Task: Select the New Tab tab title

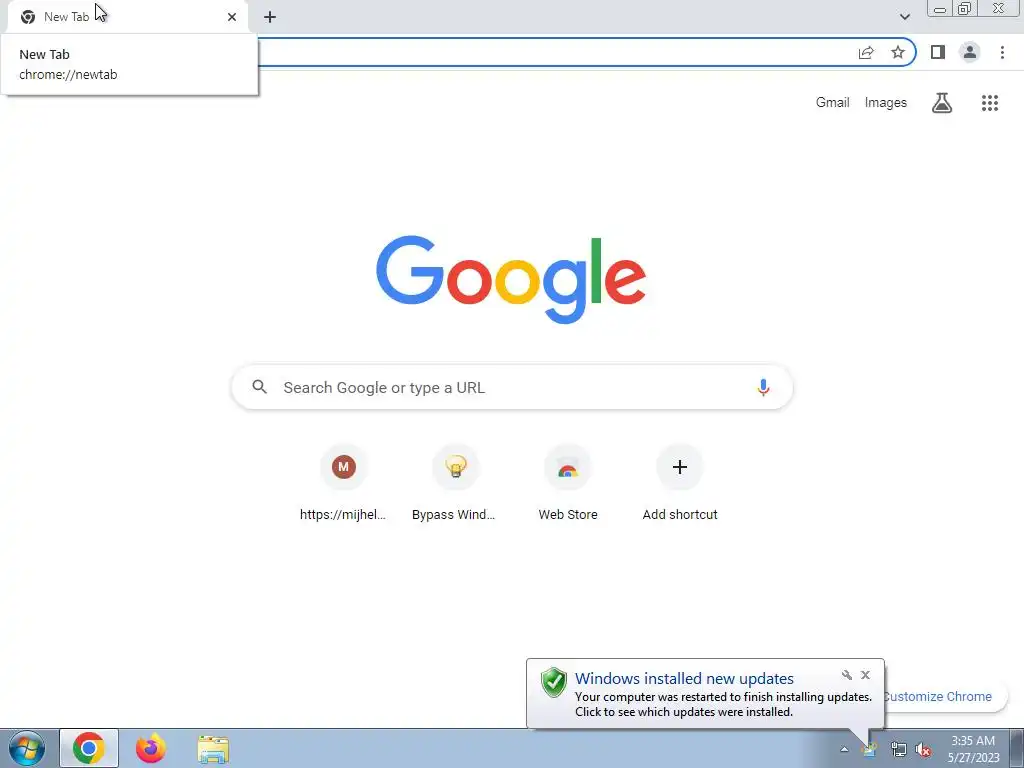Action: [x=66, y=17]
